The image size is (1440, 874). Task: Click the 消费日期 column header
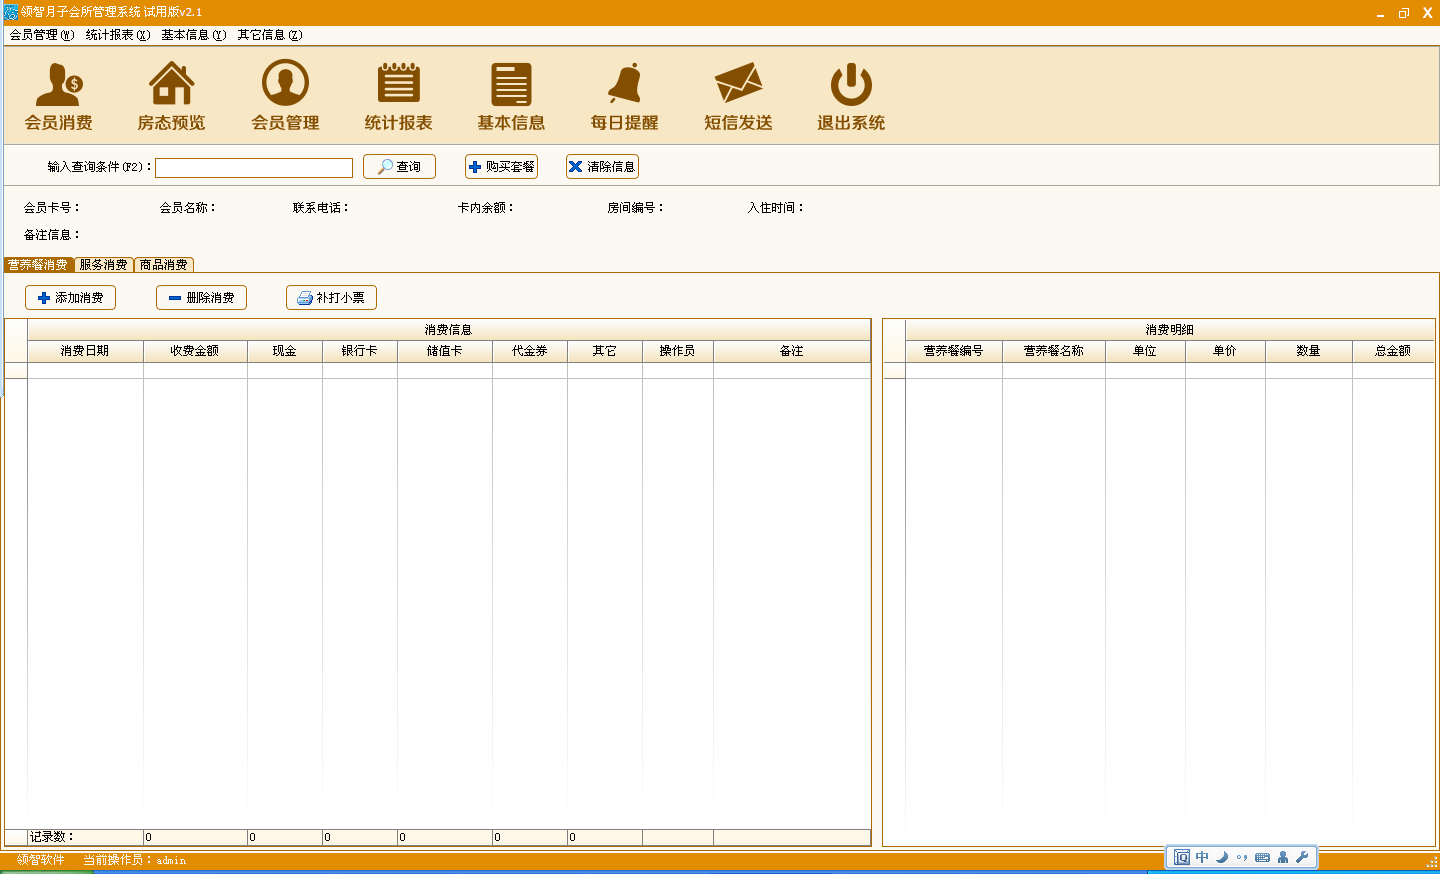click(x=85, y=351)
